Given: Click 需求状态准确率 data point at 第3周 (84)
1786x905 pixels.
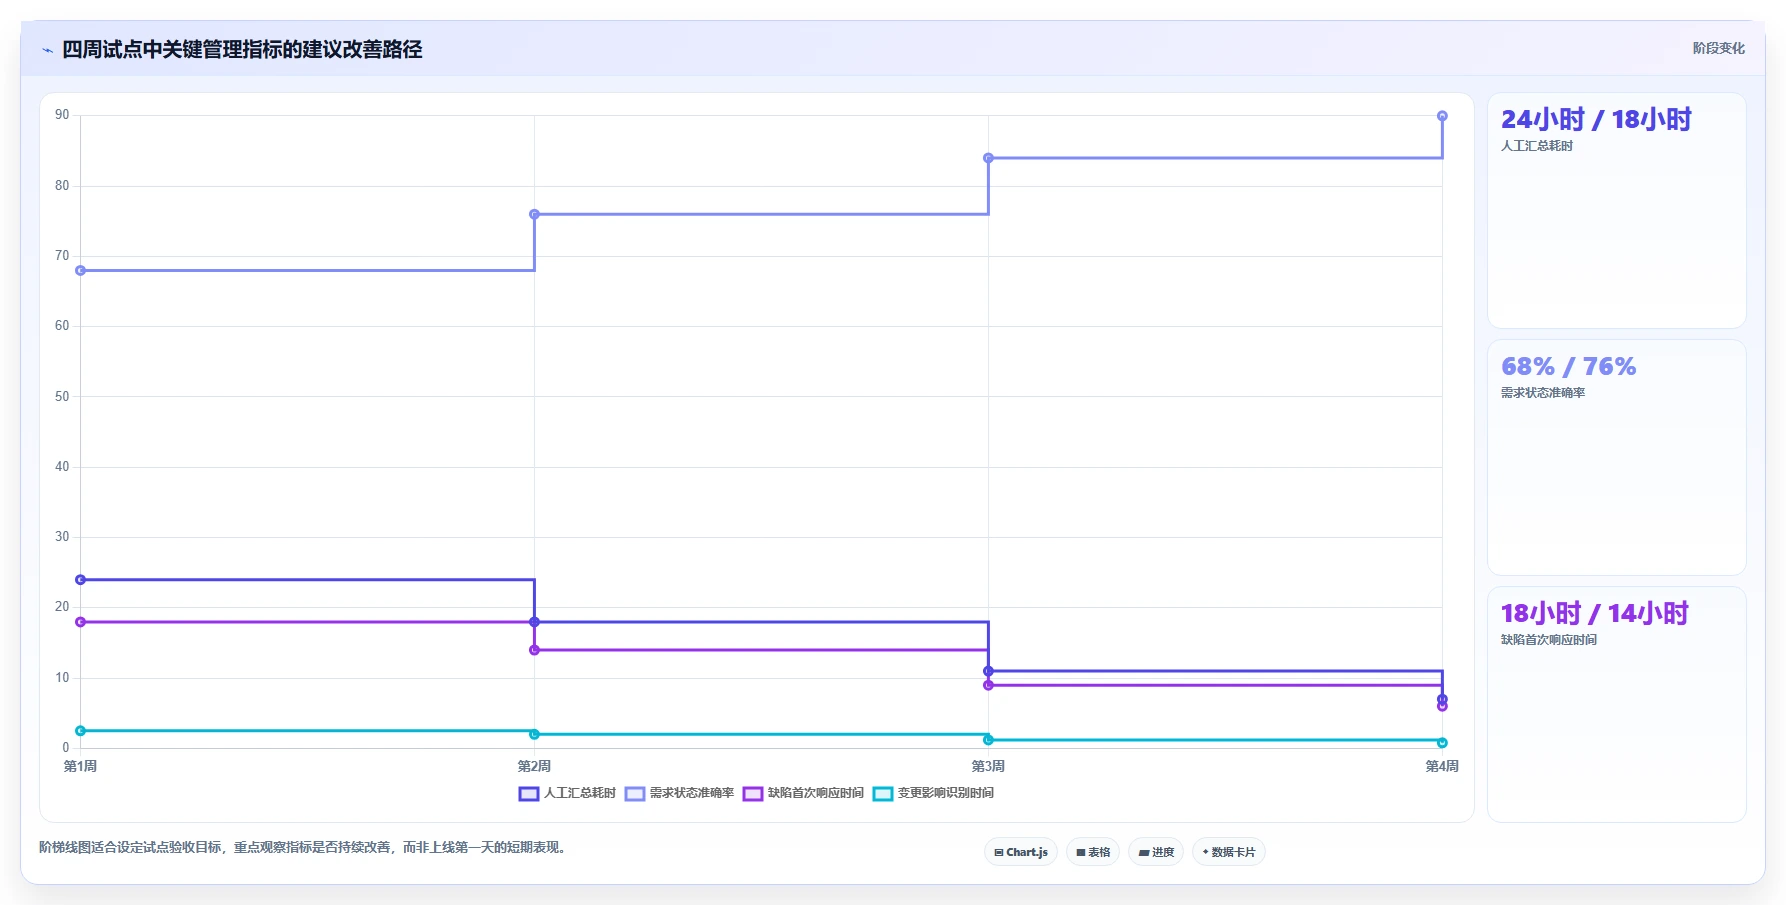Looking at the screenshot, I should point(988,158).
